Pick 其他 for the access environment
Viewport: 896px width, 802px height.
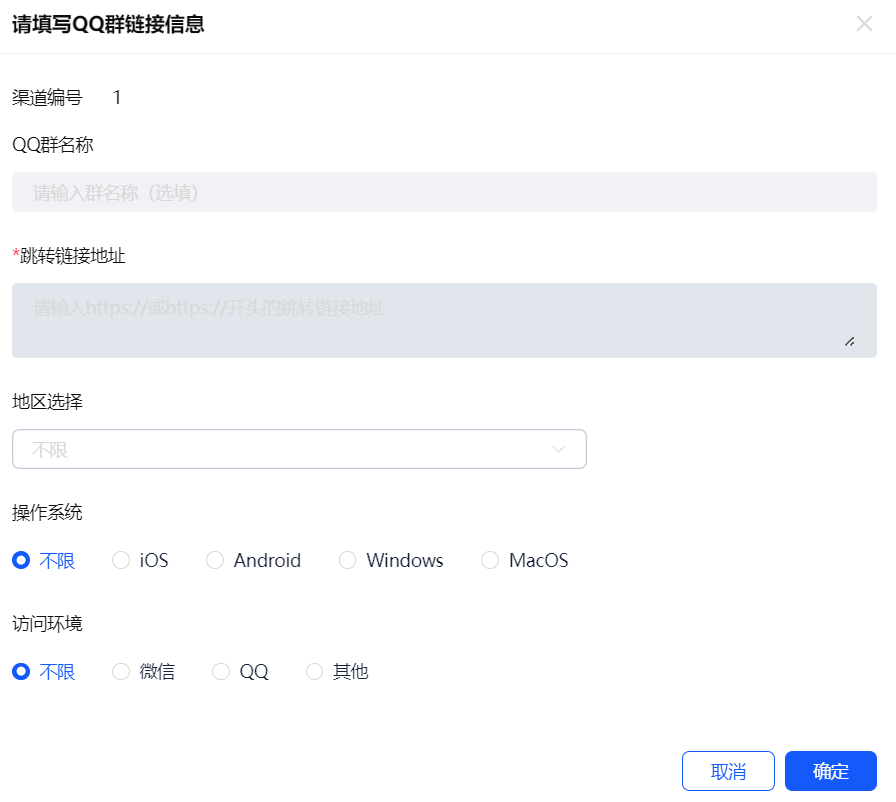coord(315,672)
